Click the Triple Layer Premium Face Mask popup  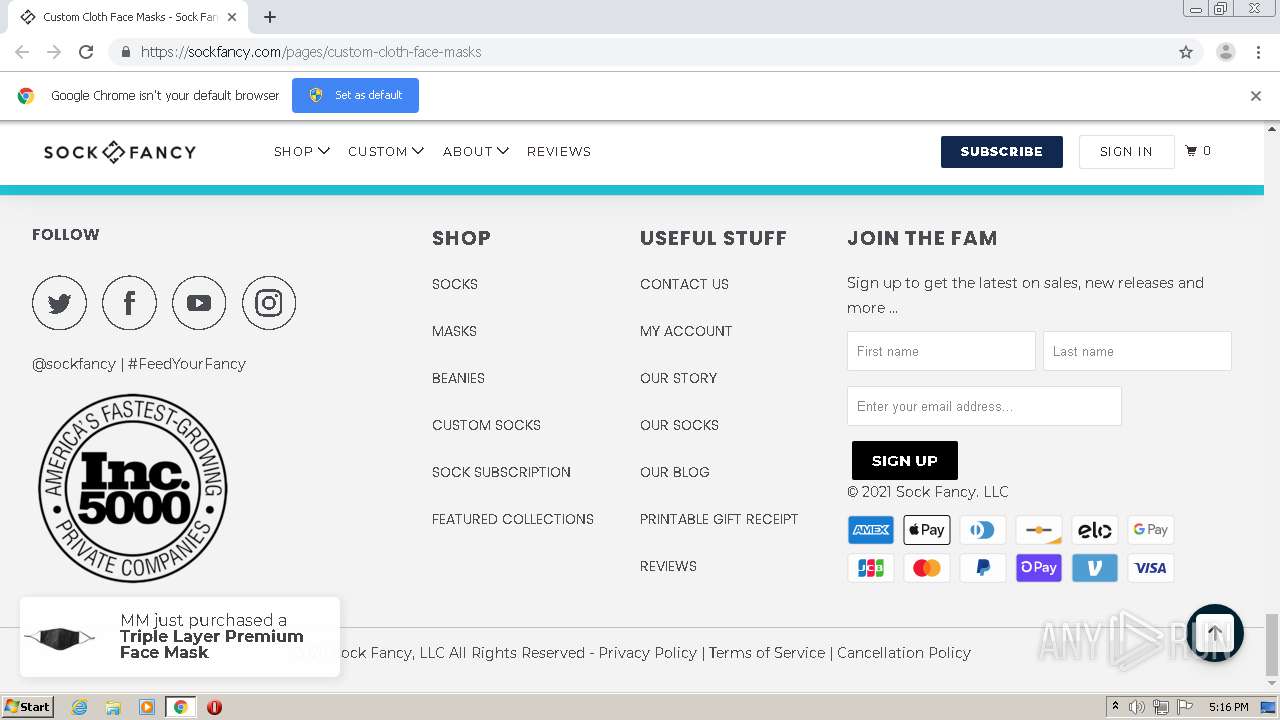click(x=180, y=637)
